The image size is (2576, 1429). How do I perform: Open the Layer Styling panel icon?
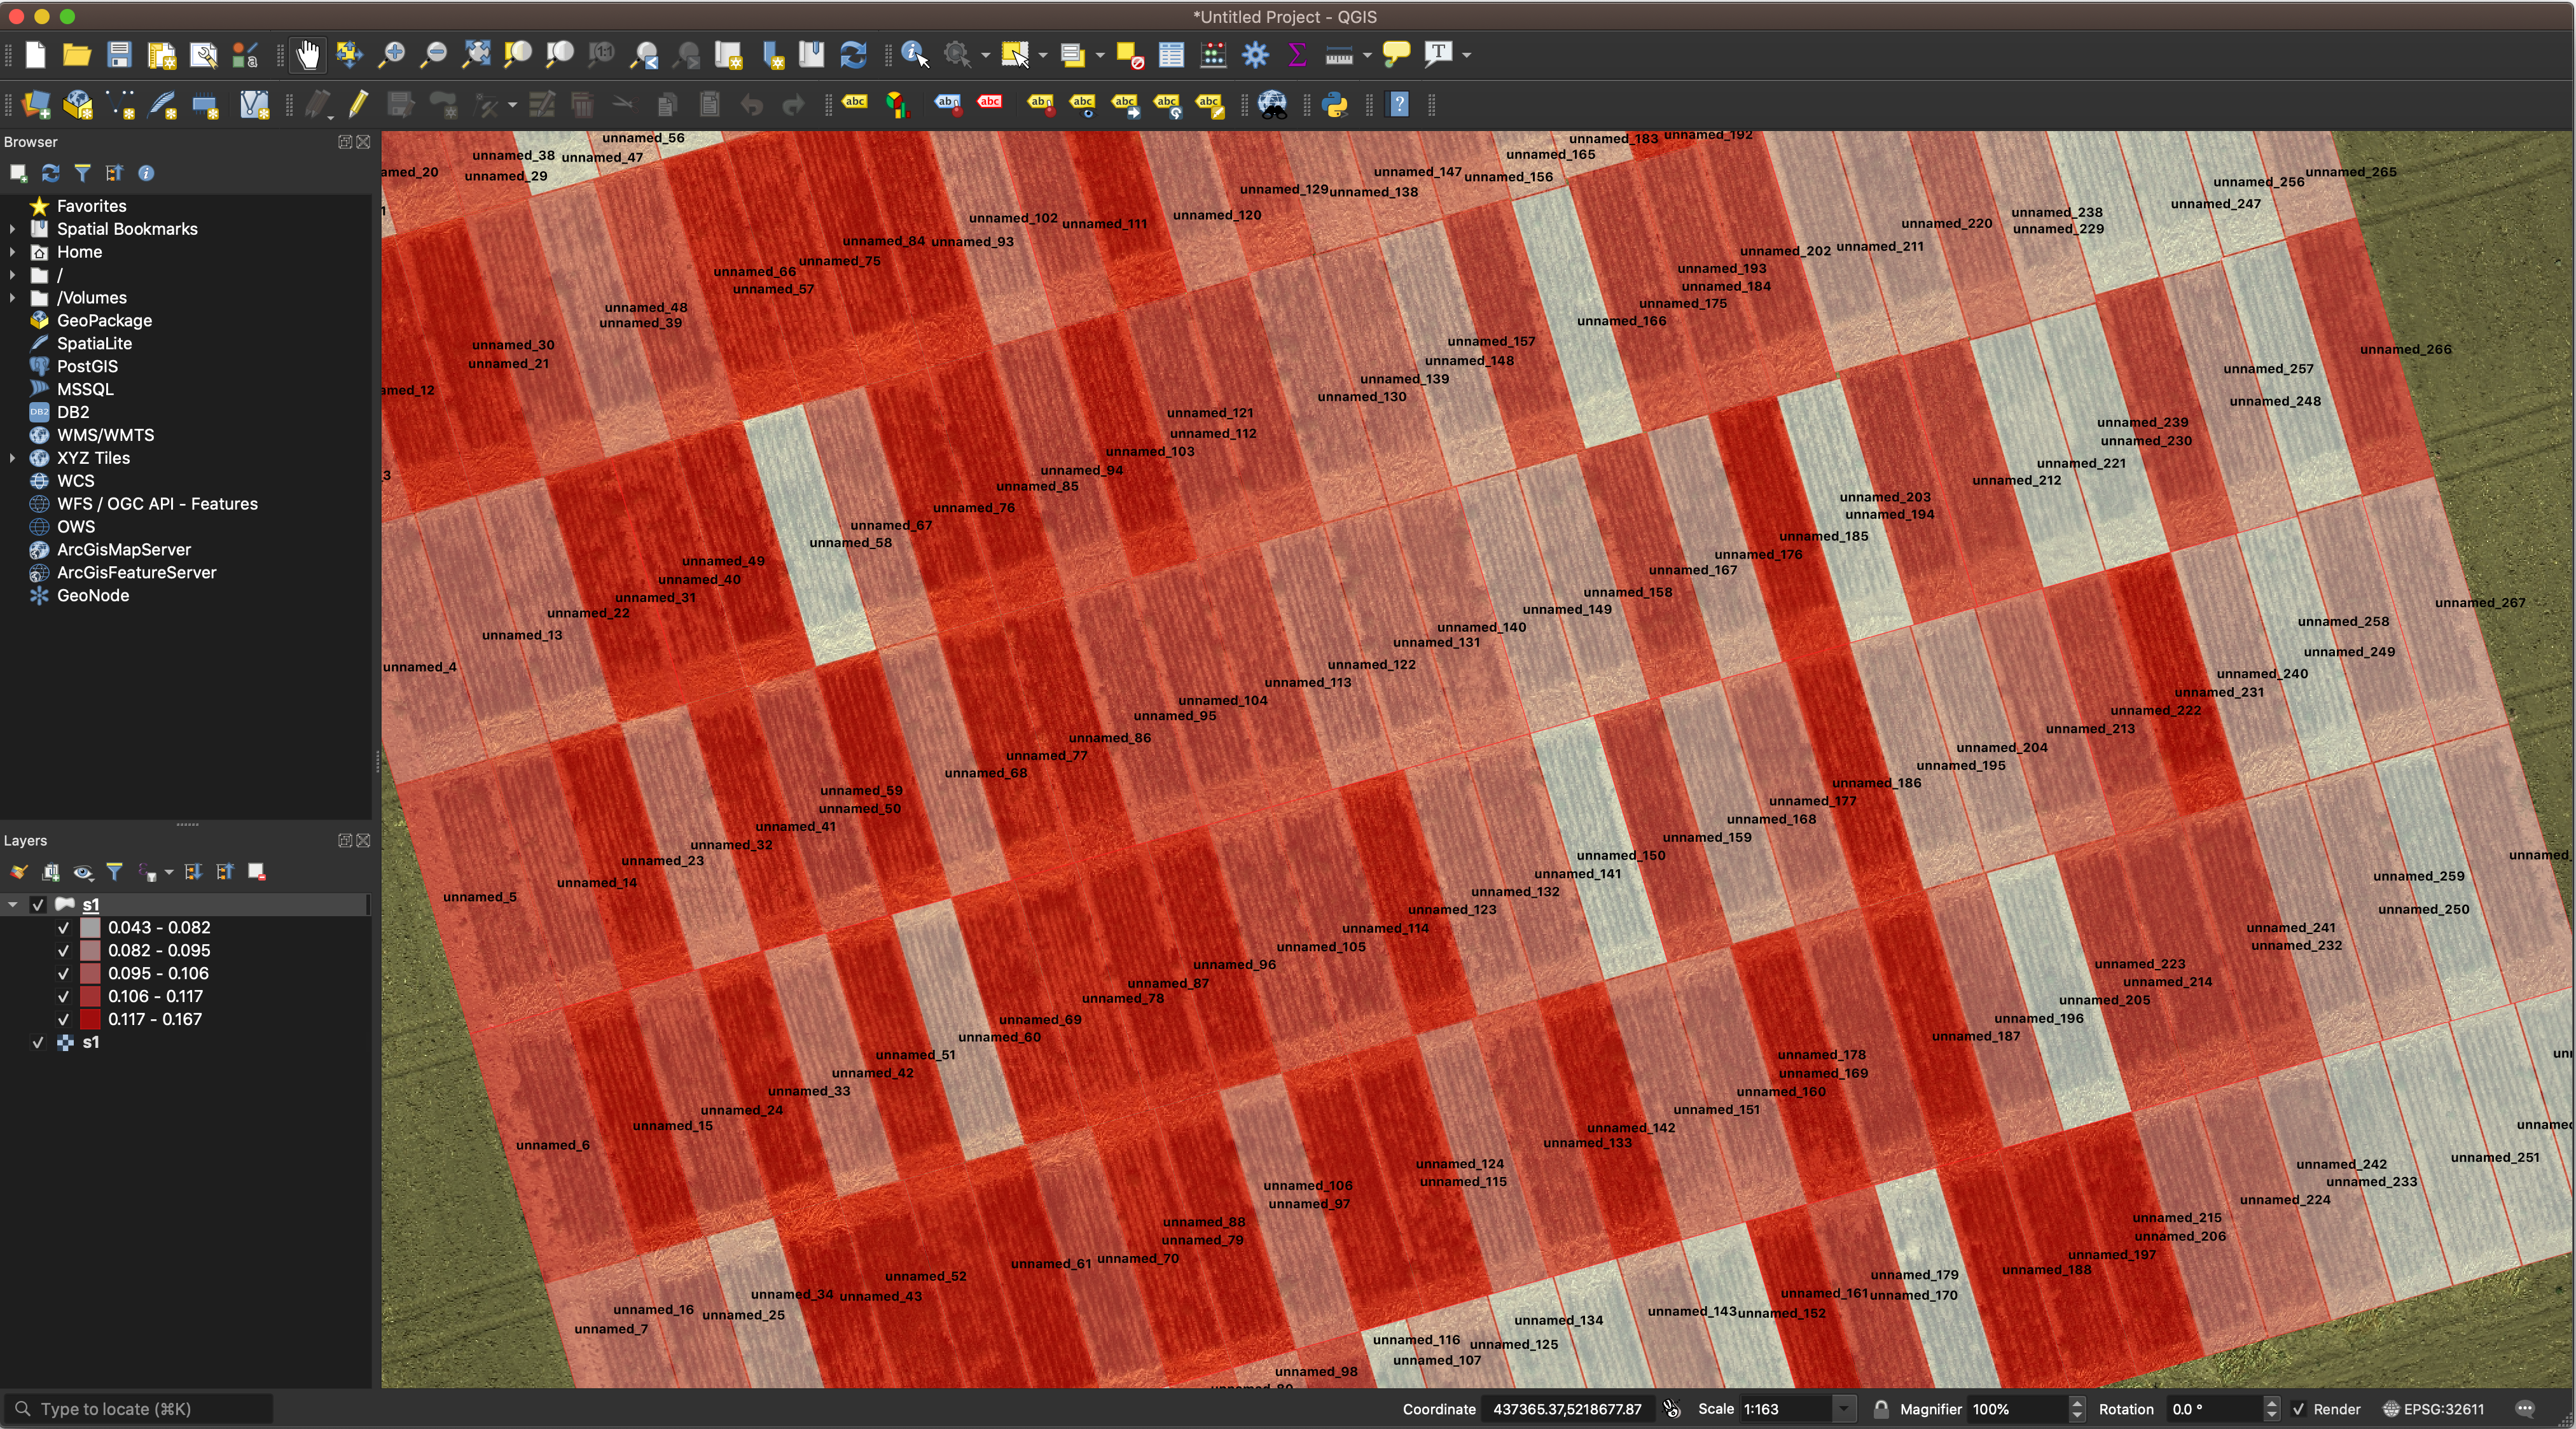[x=19, y=872]
